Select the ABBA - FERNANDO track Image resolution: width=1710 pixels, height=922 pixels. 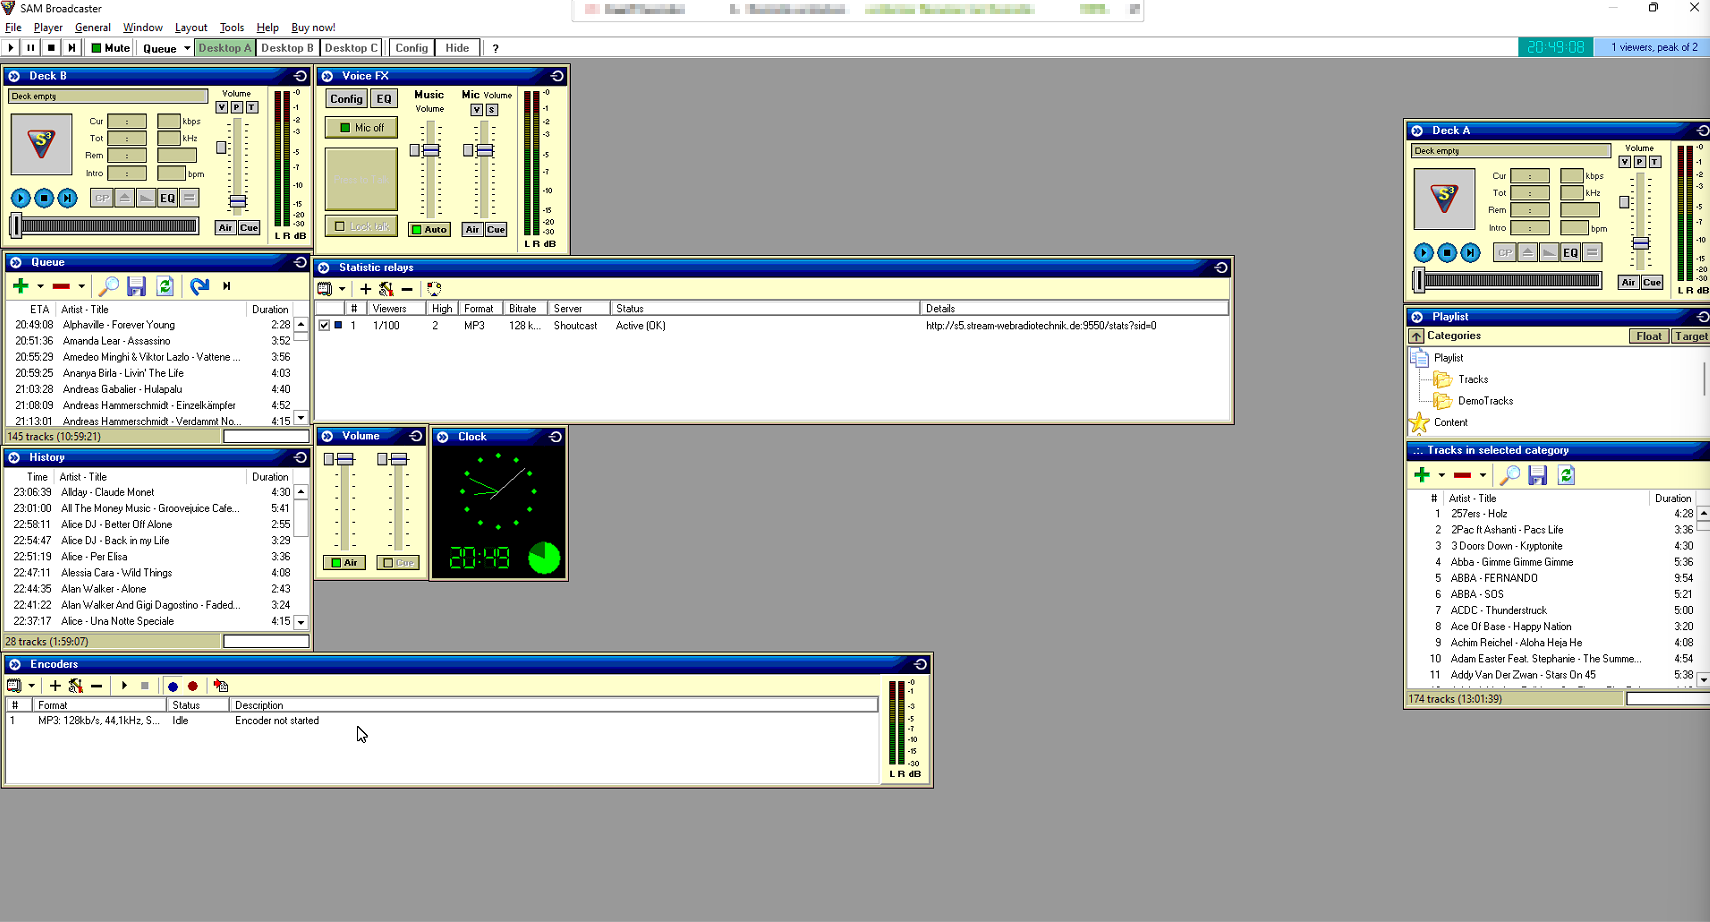coord(1495,578)
